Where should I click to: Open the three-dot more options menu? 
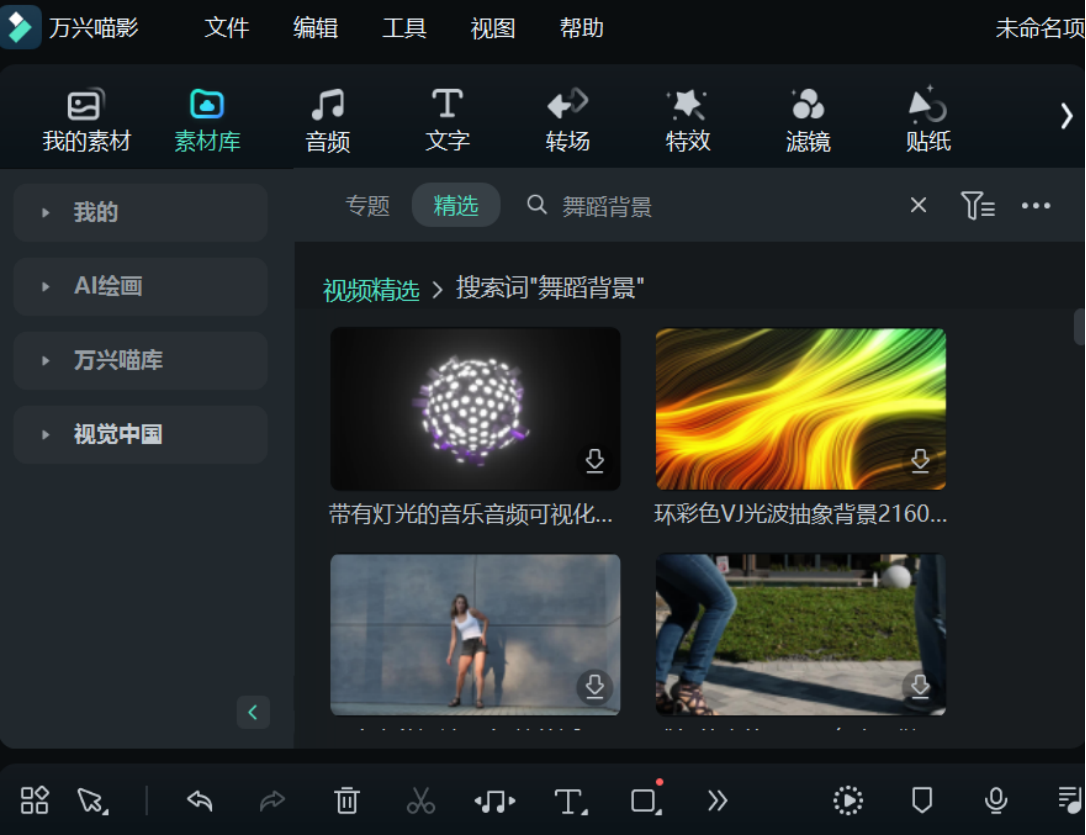[x=1036, y=206]
